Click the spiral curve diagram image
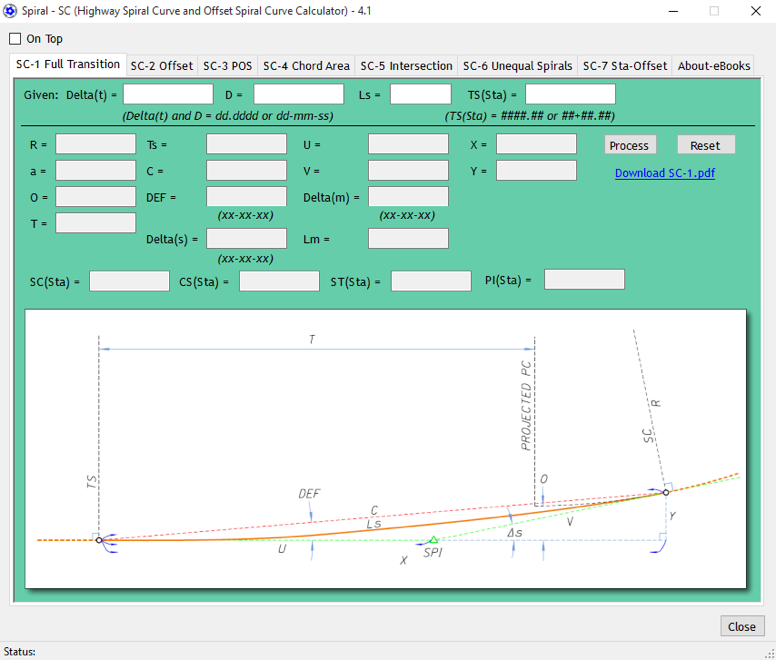 [385, 448]
